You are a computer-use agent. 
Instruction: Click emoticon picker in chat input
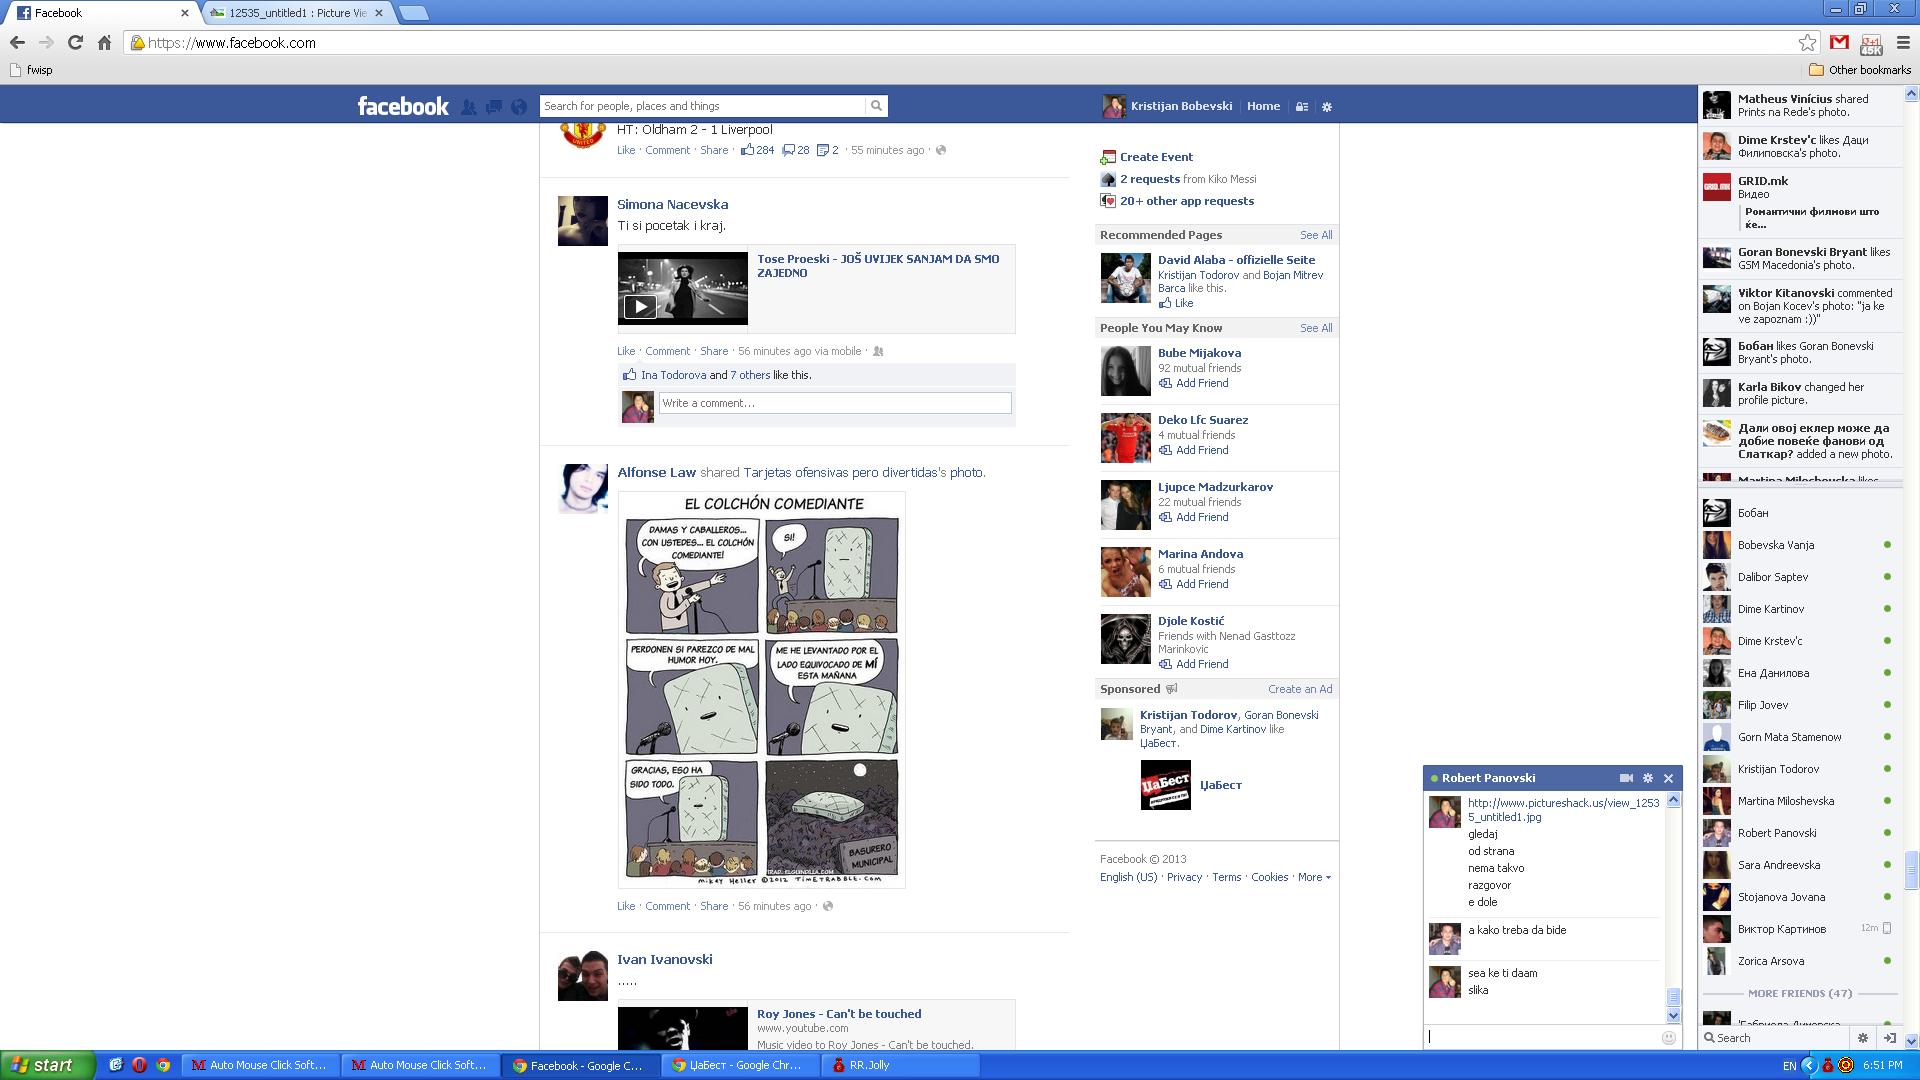pyautogui.click(x=1668, y=1037)
